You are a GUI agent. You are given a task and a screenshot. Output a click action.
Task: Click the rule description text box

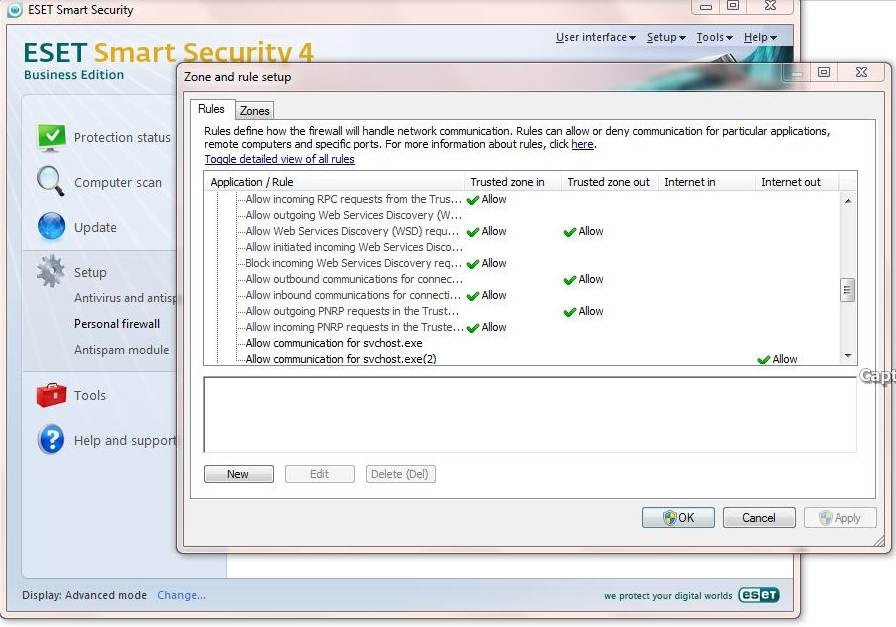pos(530,414)
